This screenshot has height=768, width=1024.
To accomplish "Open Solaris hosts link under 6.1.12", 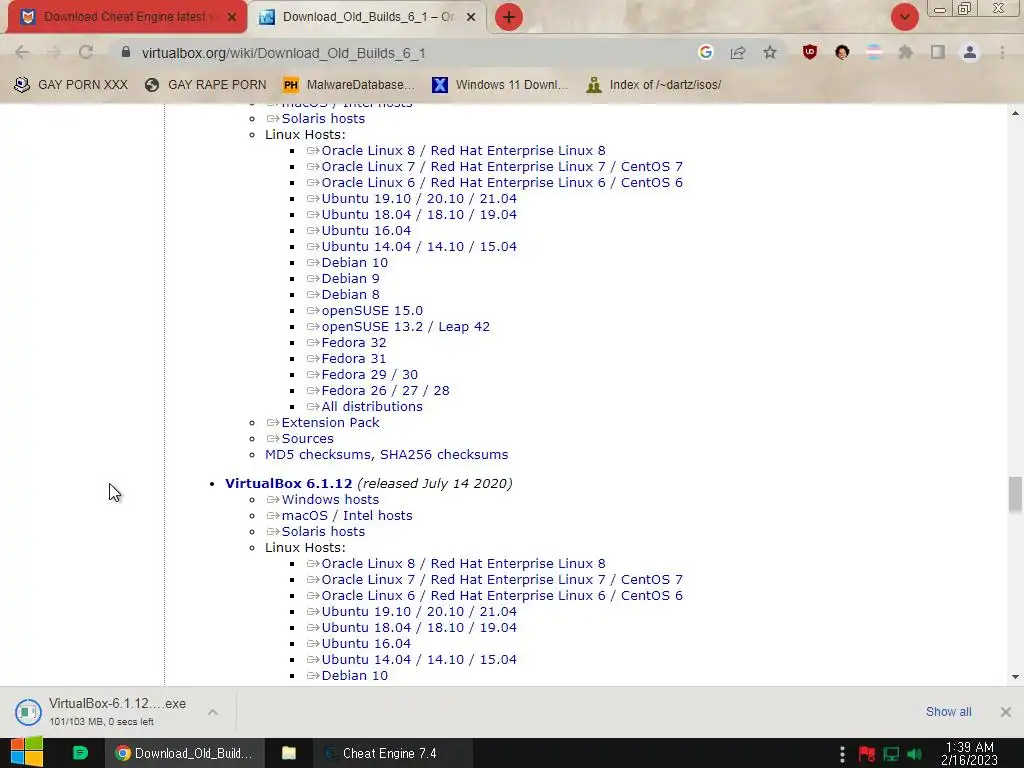I will tap(323, 532).
